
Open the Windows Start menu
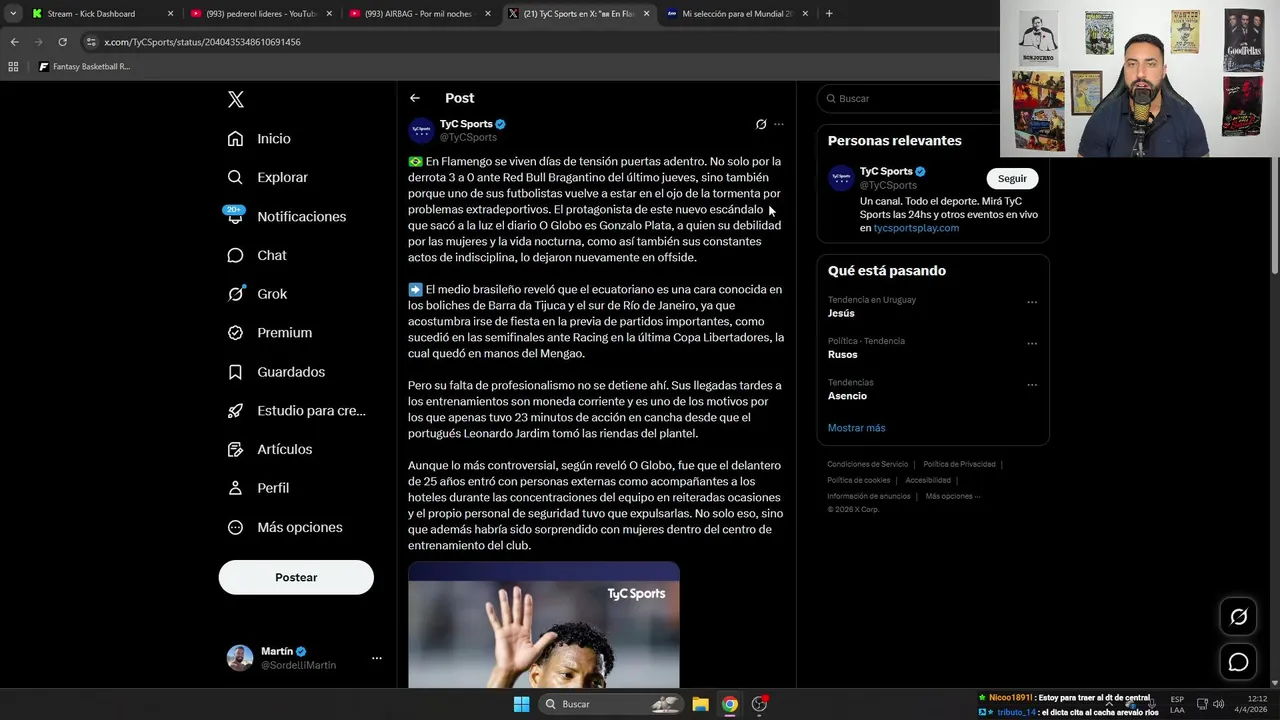coord(521,704)
